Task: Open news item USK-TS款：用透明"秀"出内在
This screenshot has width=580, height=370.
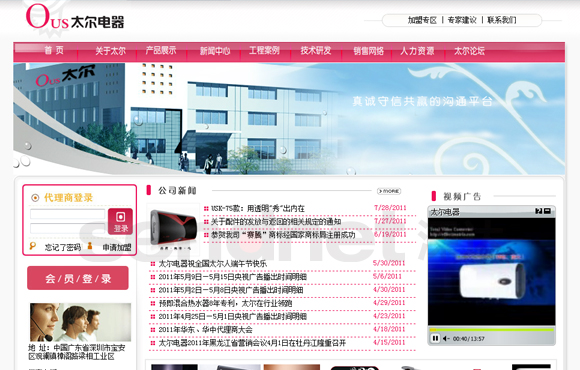Action: (x=257, y=209)
